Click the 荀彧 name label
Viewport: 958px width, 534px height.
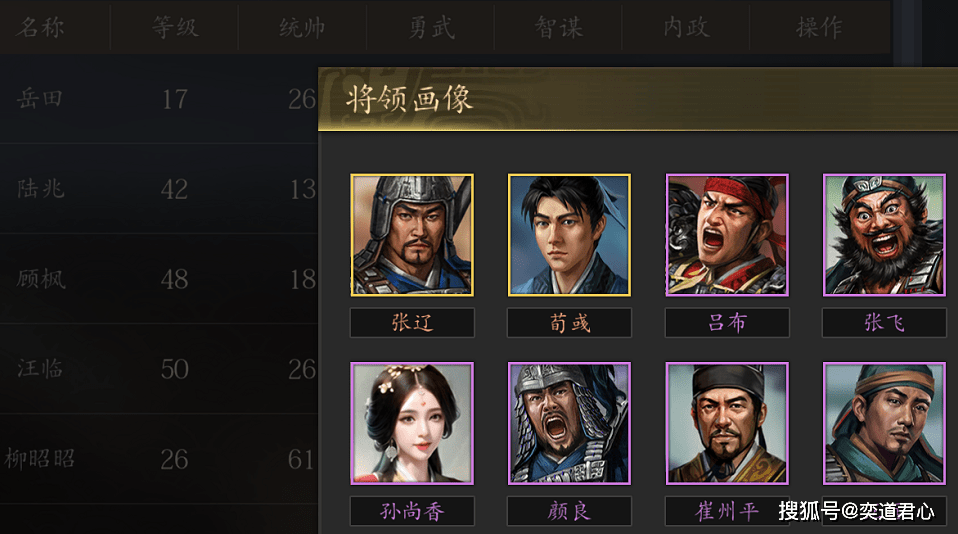point(569,323)
